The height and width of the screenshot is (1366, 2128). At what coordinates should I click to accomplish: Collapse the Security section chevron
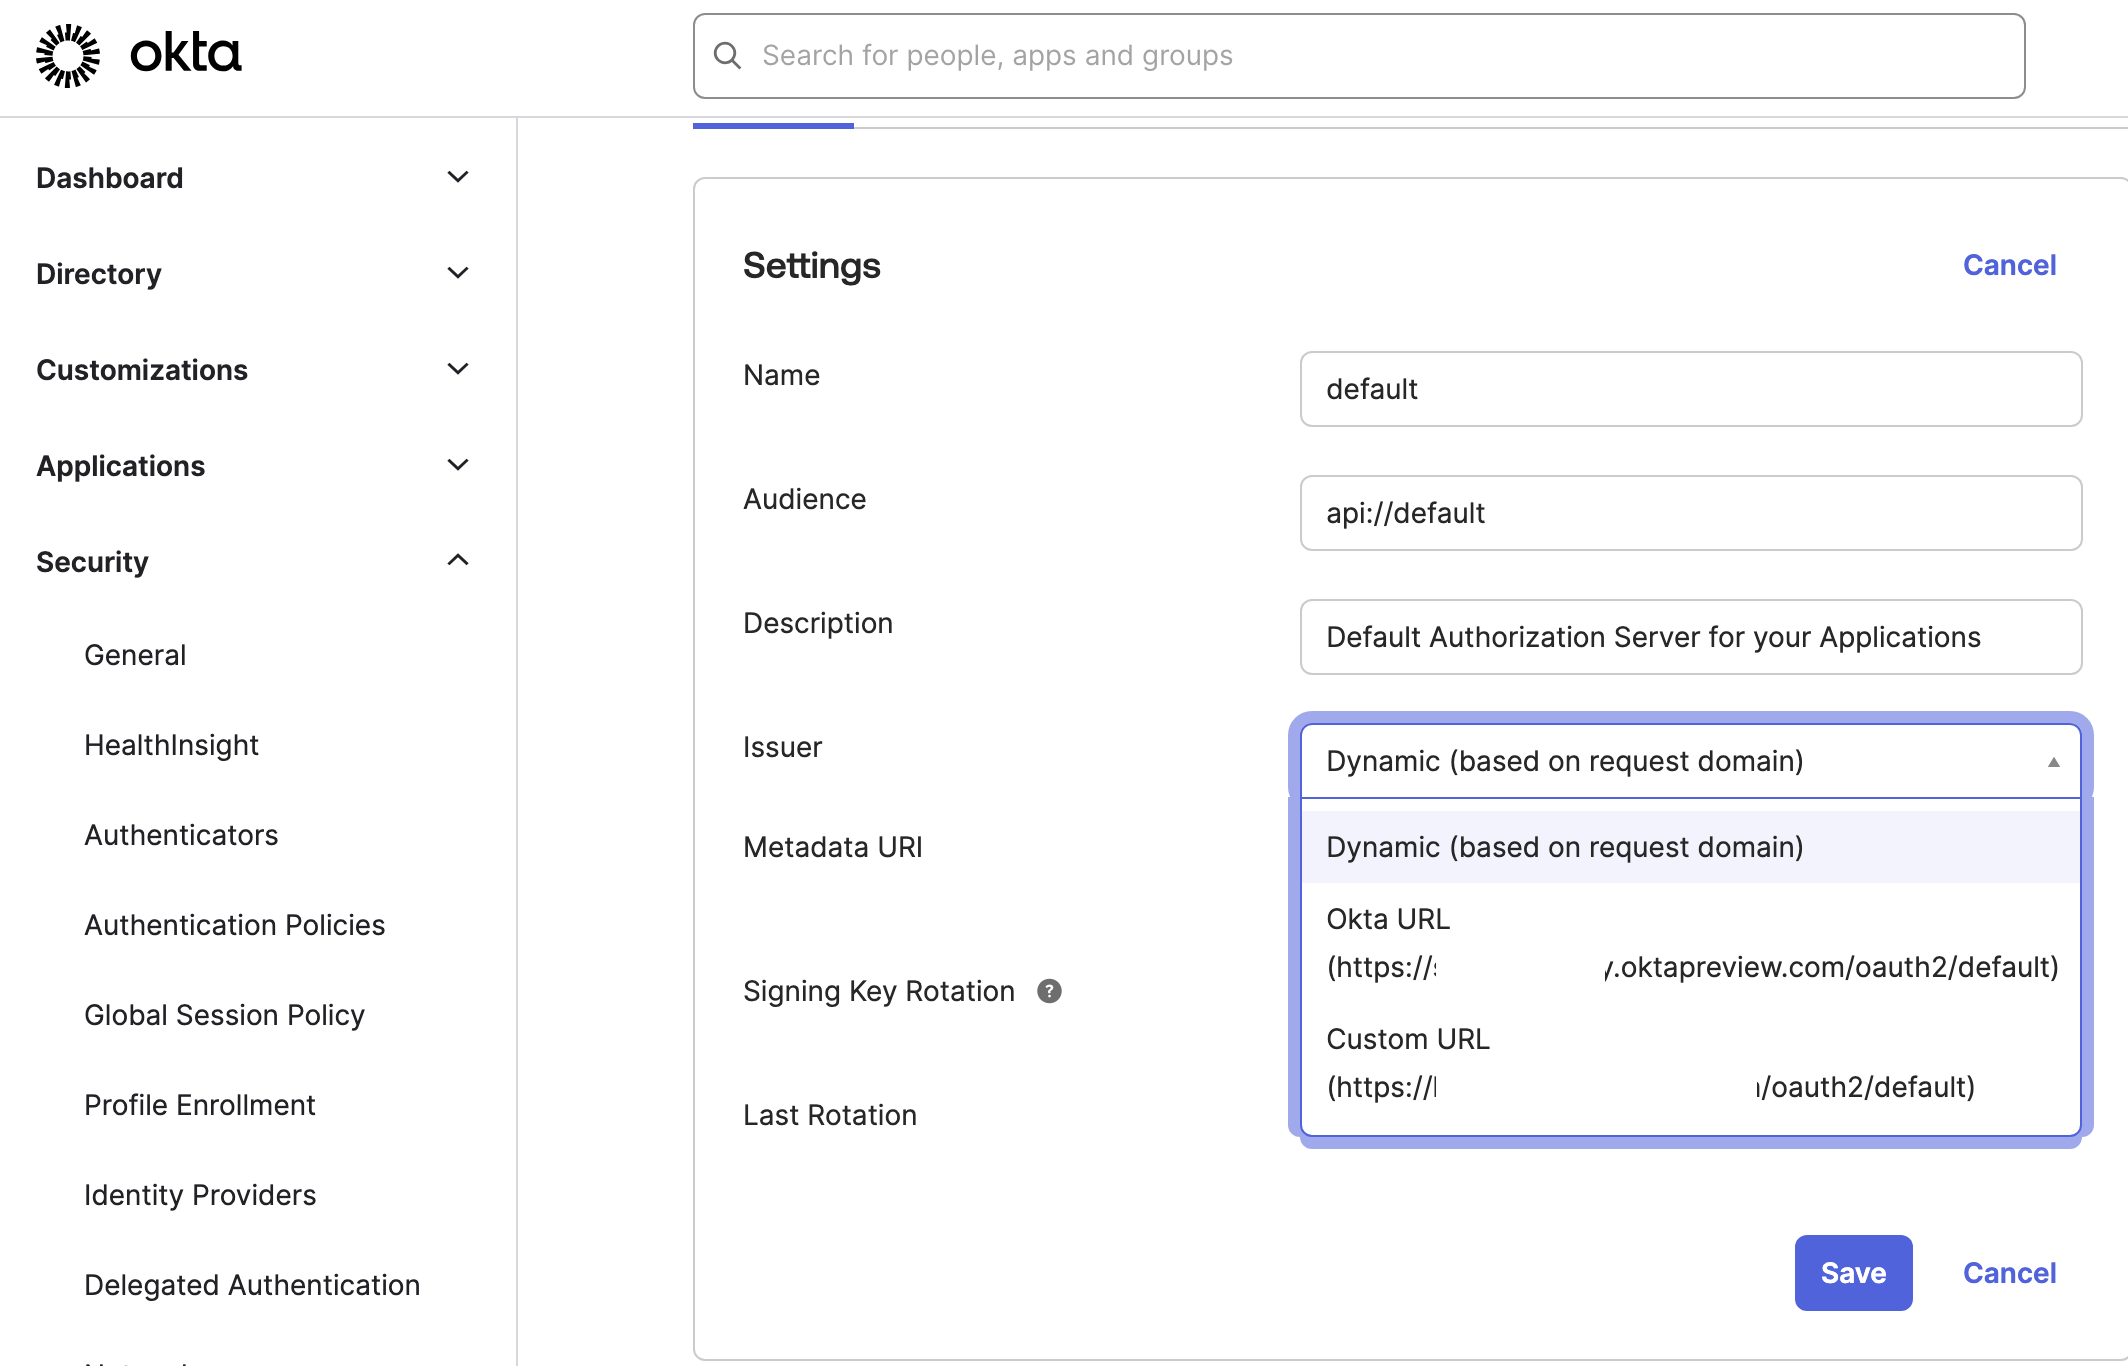[x=458, y=561]
